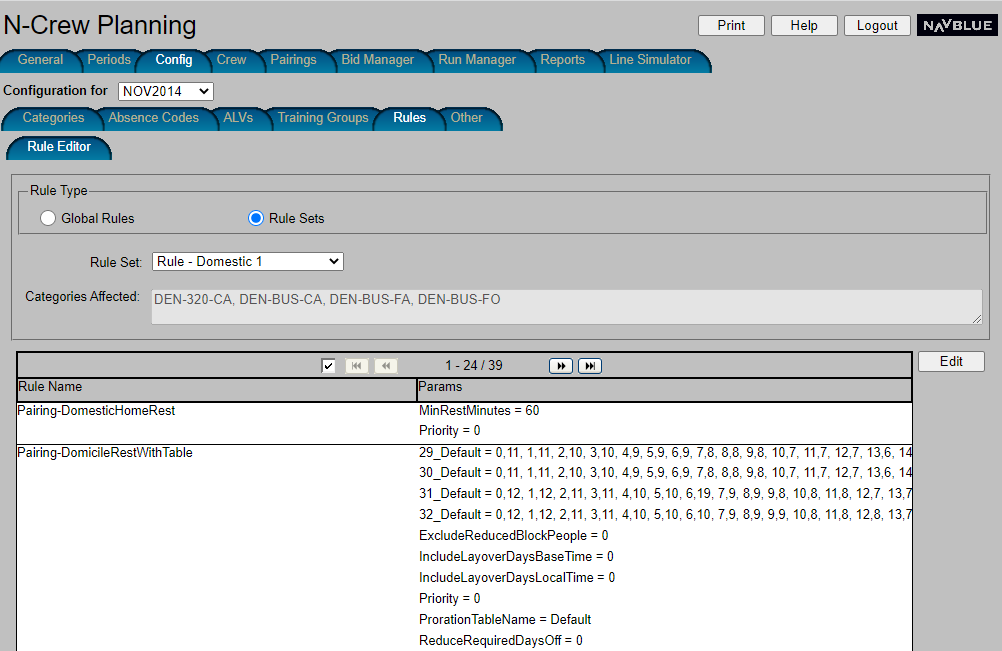1002x651 pixels.
Task: Select the Config tab
Action: [174, 60]
